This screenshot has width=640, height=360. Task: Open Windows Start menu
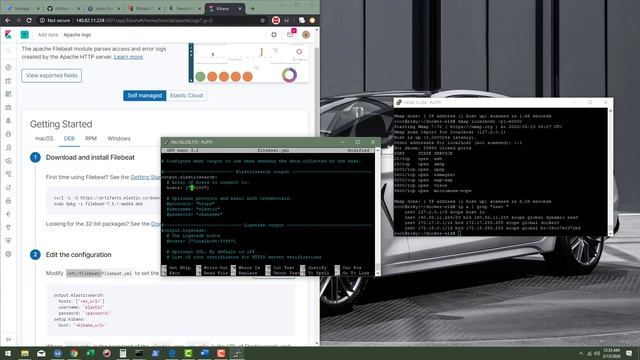(8, 353)
